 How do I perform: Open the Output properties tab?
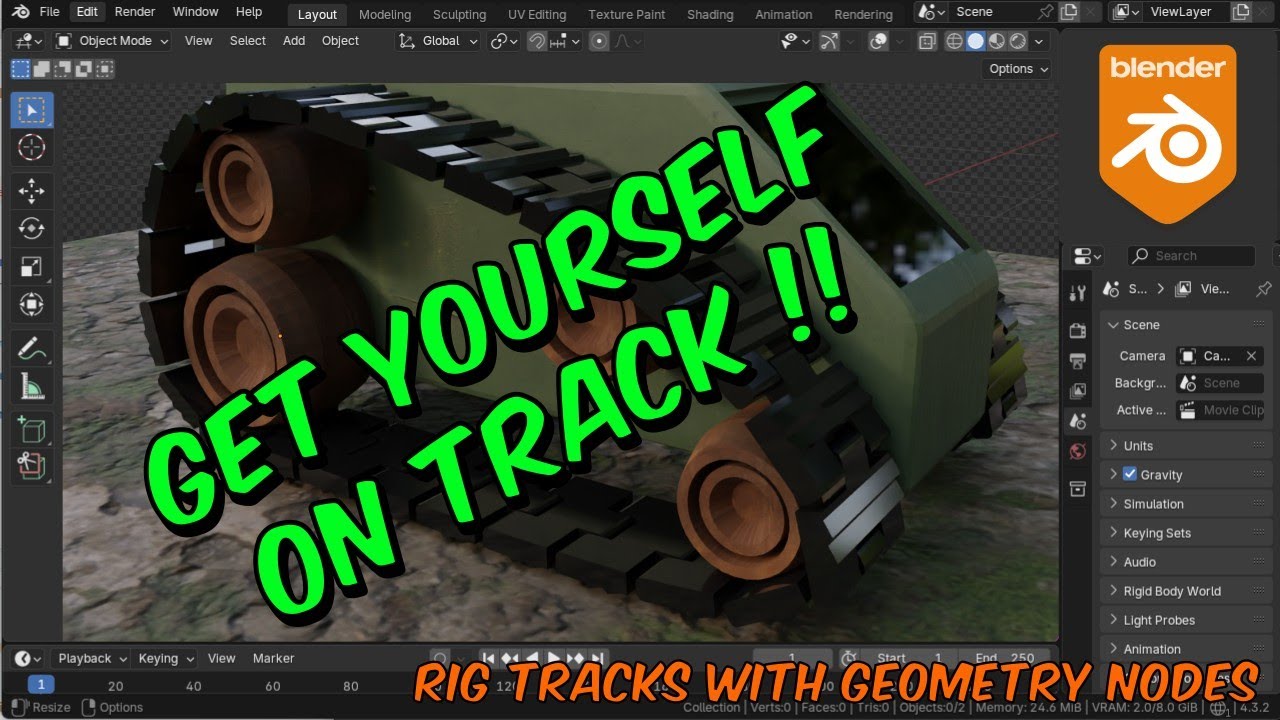tap(1077, 361)
